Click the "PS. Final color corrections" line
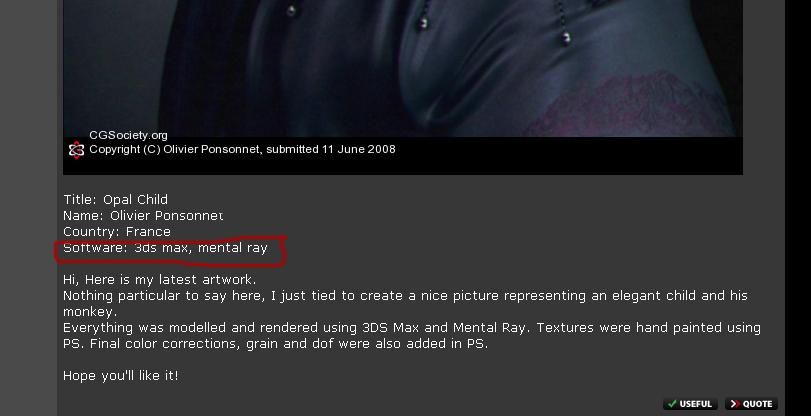 [x=276, y=344]
